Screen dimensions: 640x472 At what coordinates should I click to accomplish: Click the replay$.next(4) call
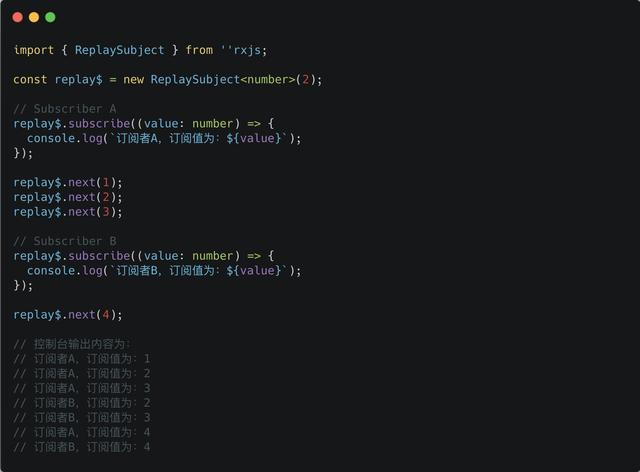[68, 315]
